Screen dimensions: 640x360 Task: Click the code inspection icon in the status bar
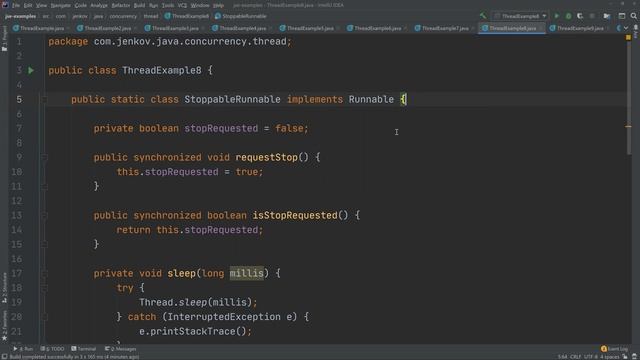(x=634, y=357)
